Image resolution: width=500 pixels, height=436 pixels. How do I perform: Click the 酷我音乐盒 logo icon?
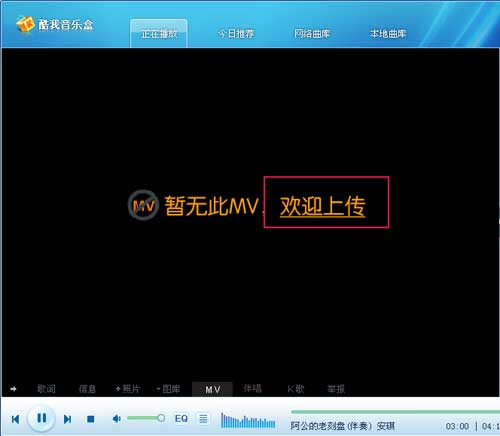pyautogui.click(x=25, y=24)
